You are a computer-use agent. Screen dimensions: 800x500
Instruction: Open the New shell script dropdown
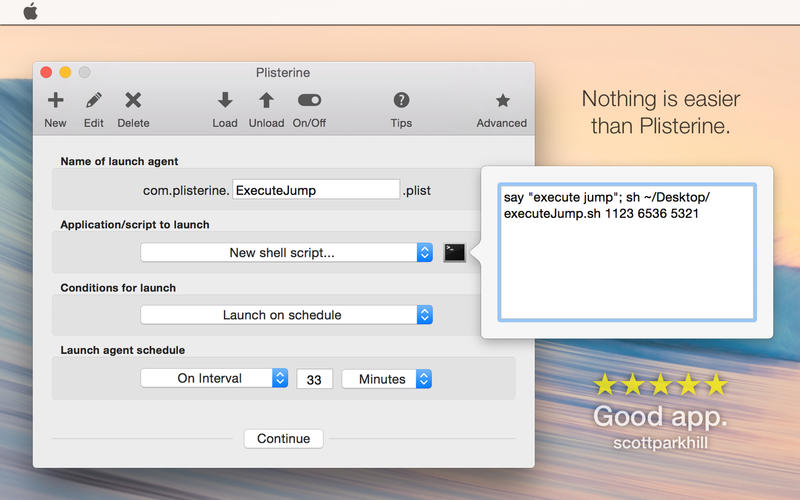coord(286,253)
